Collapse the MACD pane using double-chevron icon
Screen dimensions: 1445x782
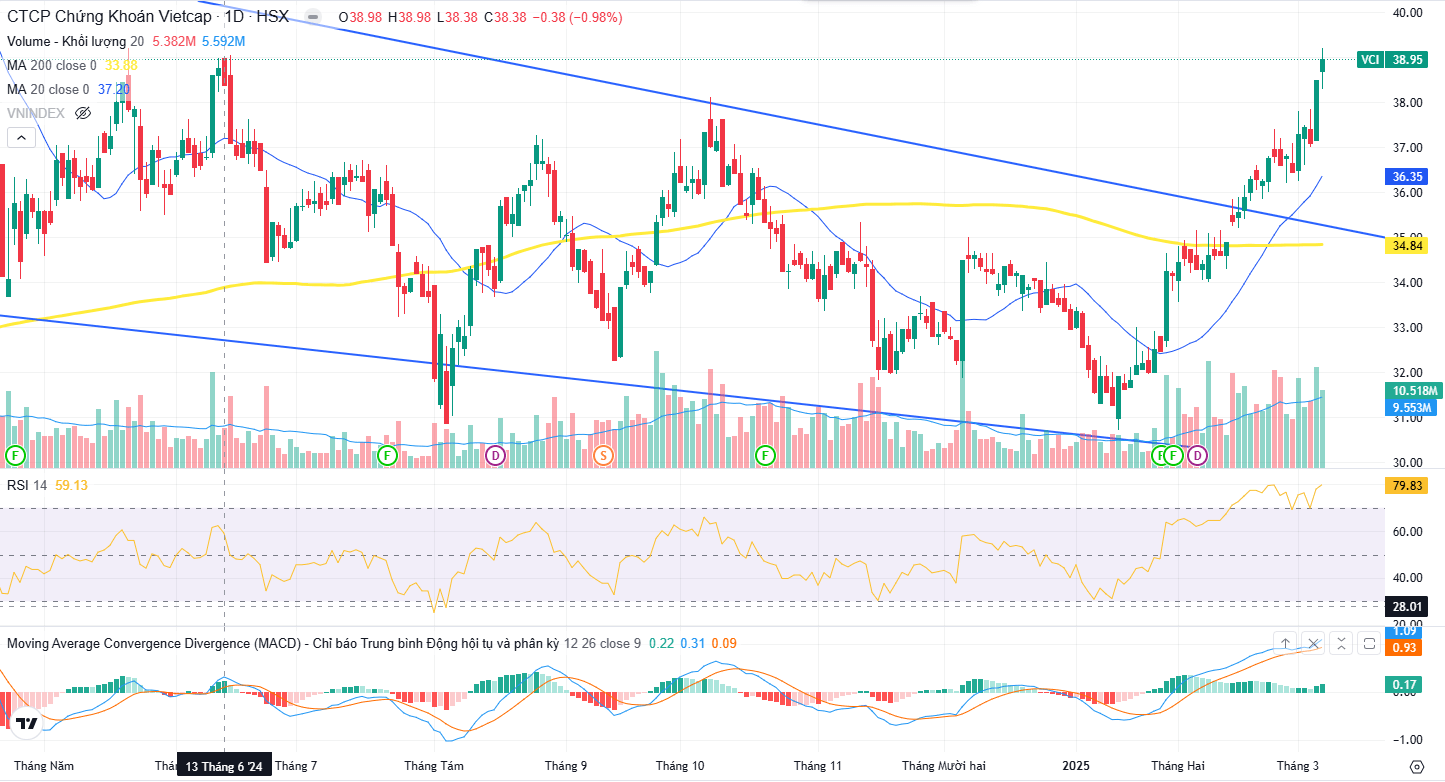1342,643
